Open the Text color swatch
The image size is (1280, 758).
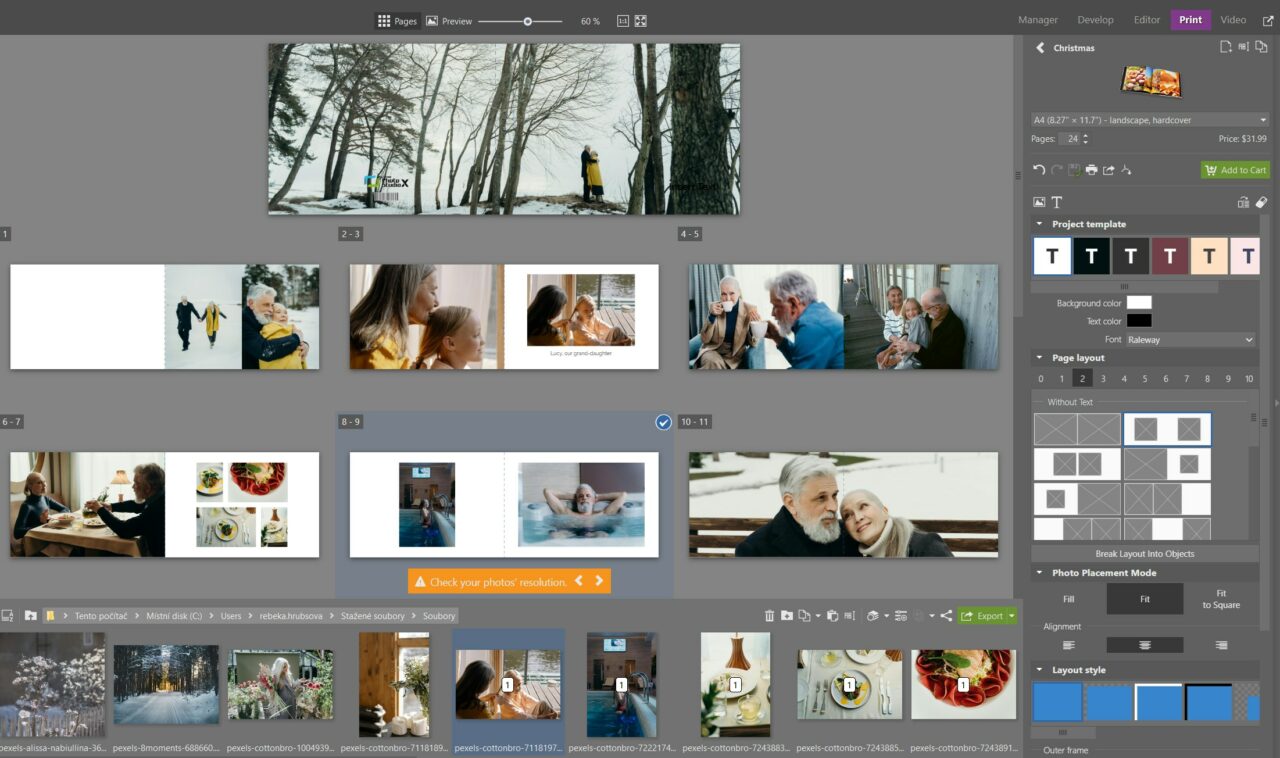[x=1139, y=321]
